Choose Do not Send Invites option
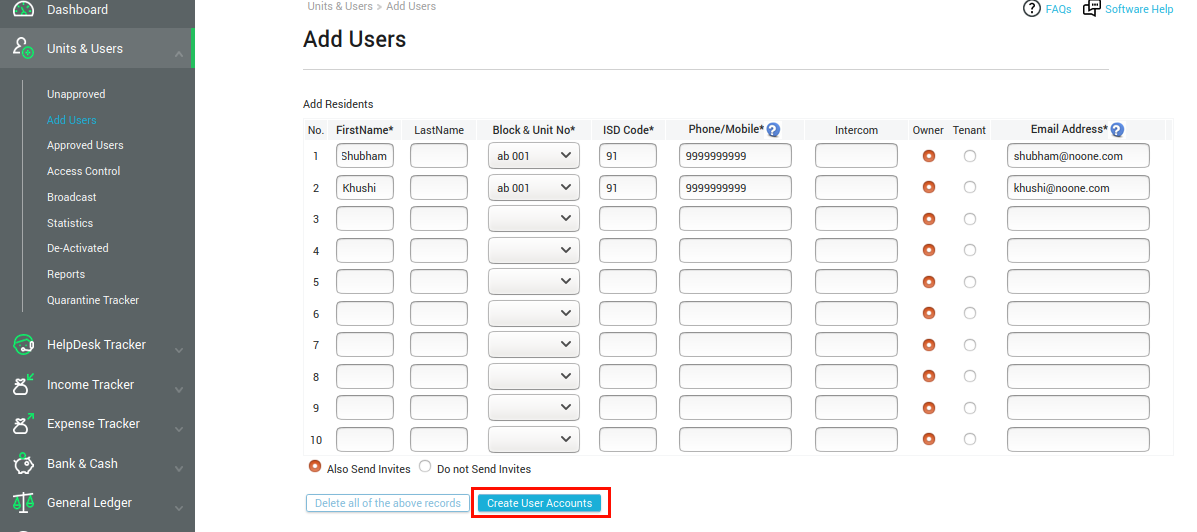This screenshot has height=532, width=1197. coord(425,466)
